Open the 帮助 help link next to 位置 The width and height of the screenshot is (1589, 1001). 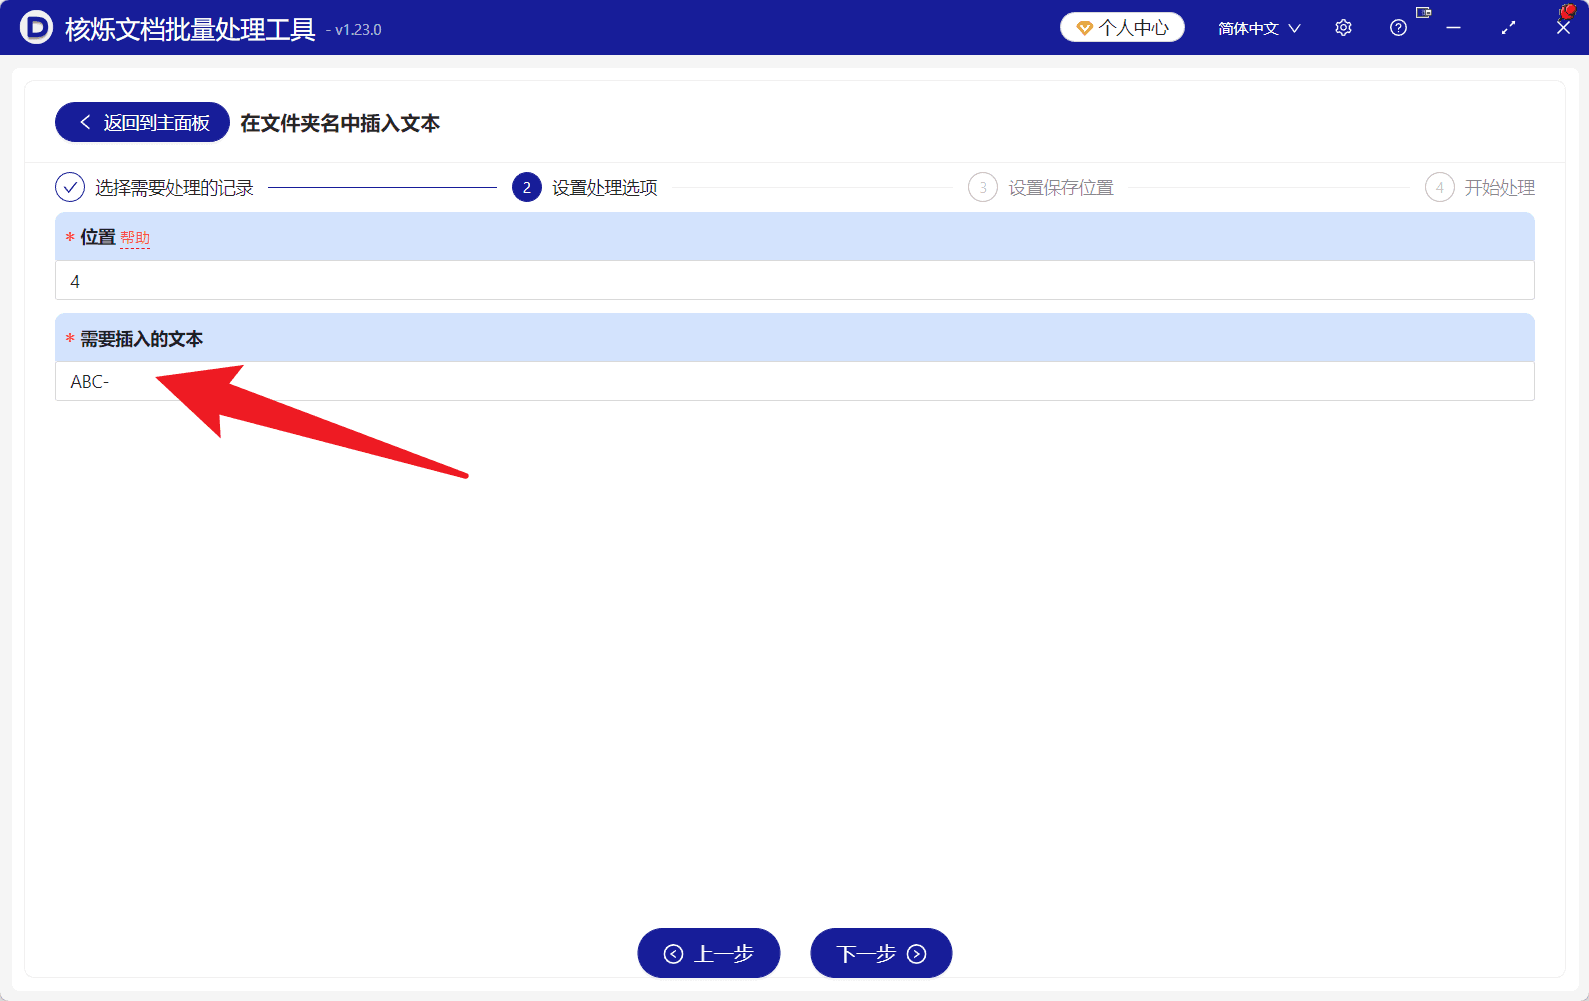point(135,238)
